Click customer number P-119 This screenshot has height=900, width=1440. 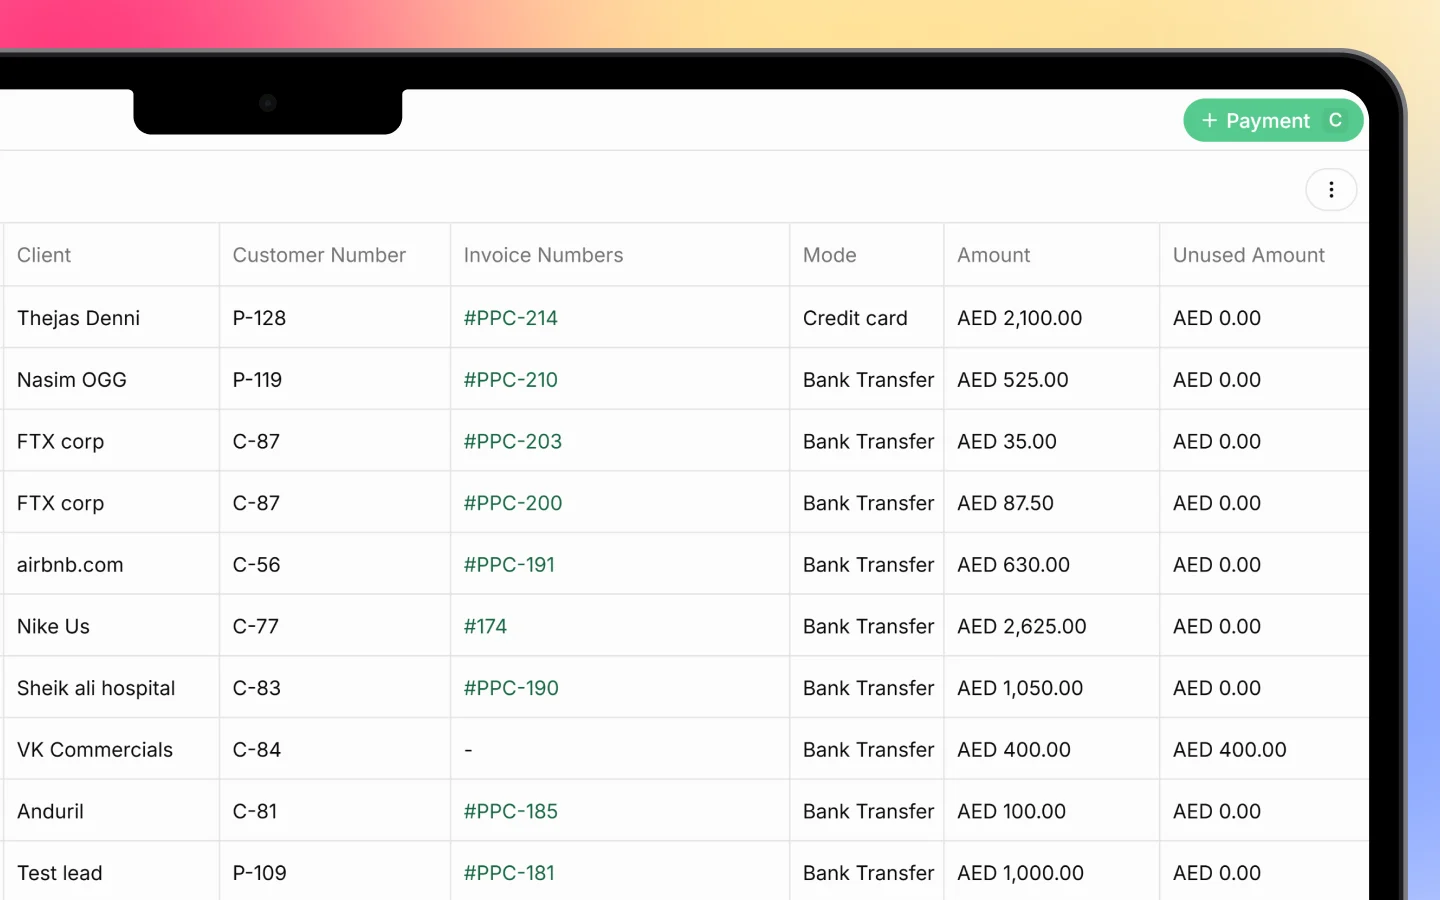pyautogui.click(x=257, y=380)
